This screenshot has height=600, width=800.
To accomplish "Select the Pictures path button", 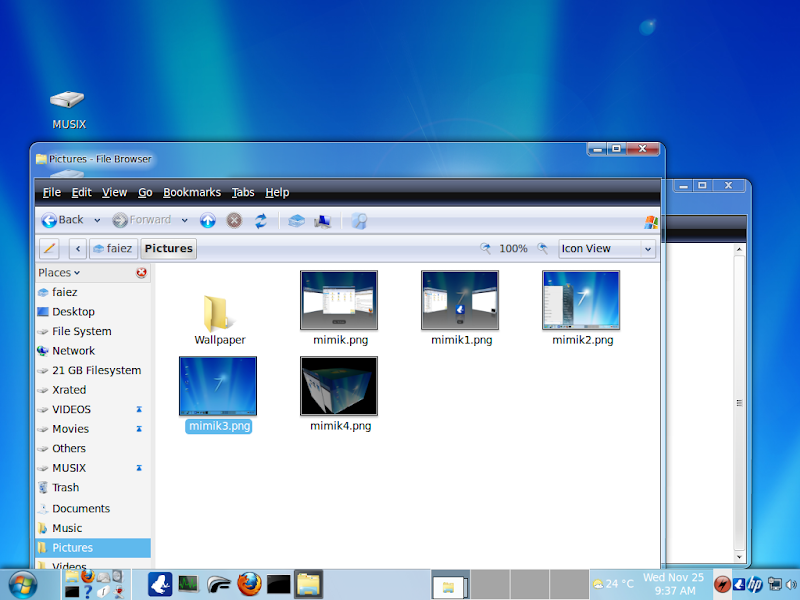I will click(x=168, y=248).
